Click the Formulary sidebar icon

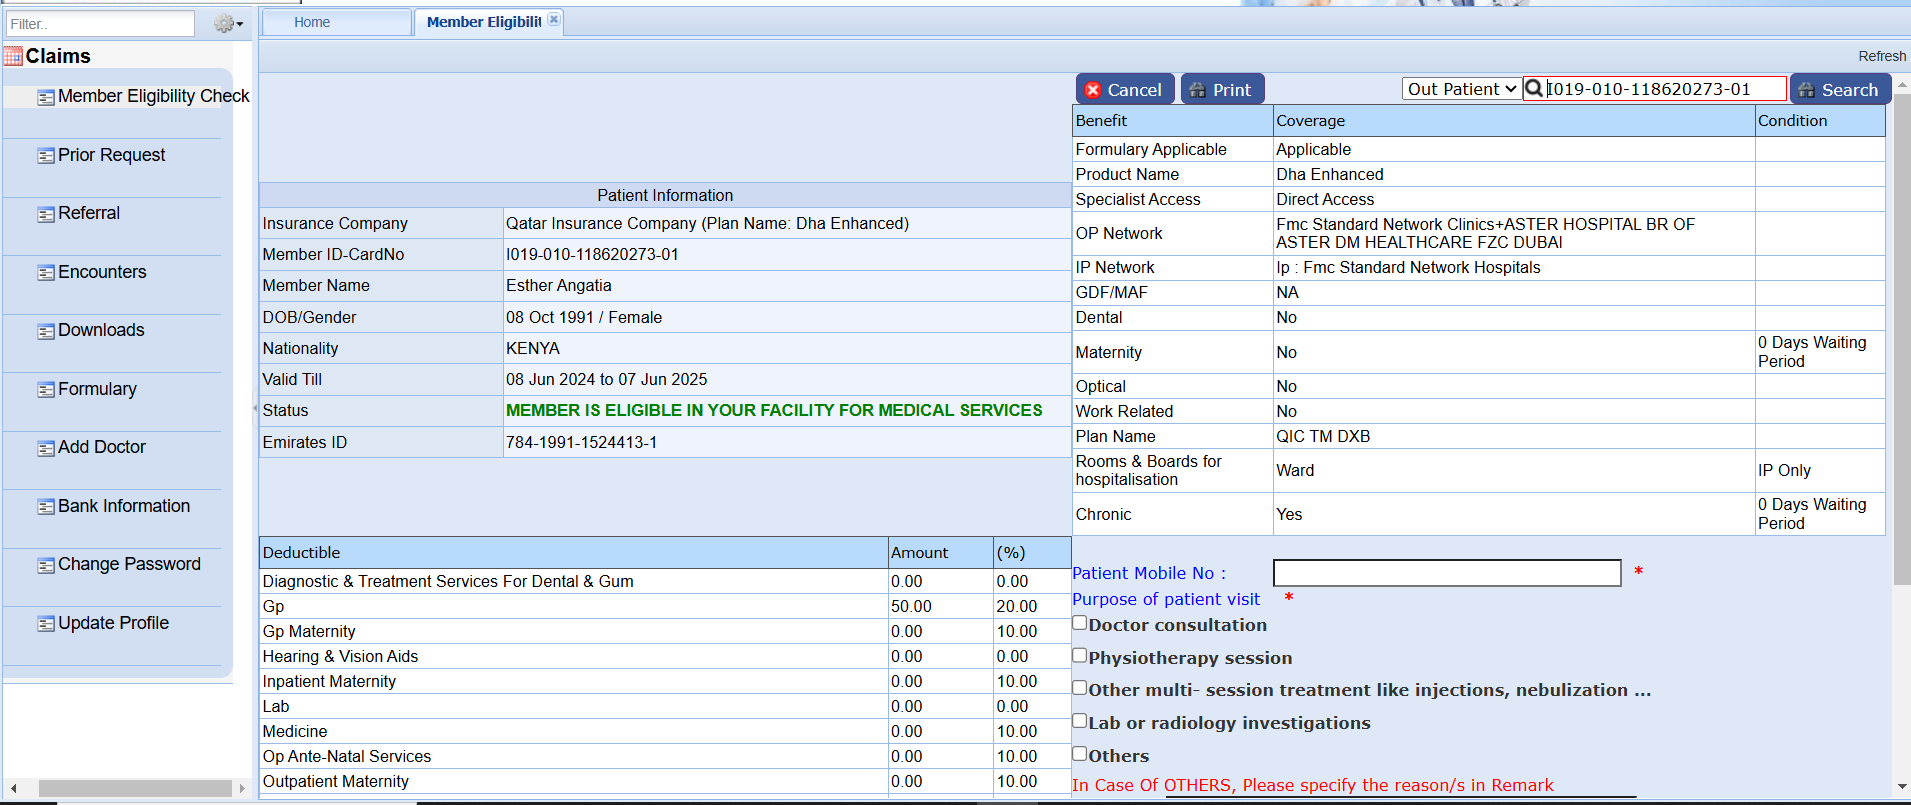click(x=46, y=390)
